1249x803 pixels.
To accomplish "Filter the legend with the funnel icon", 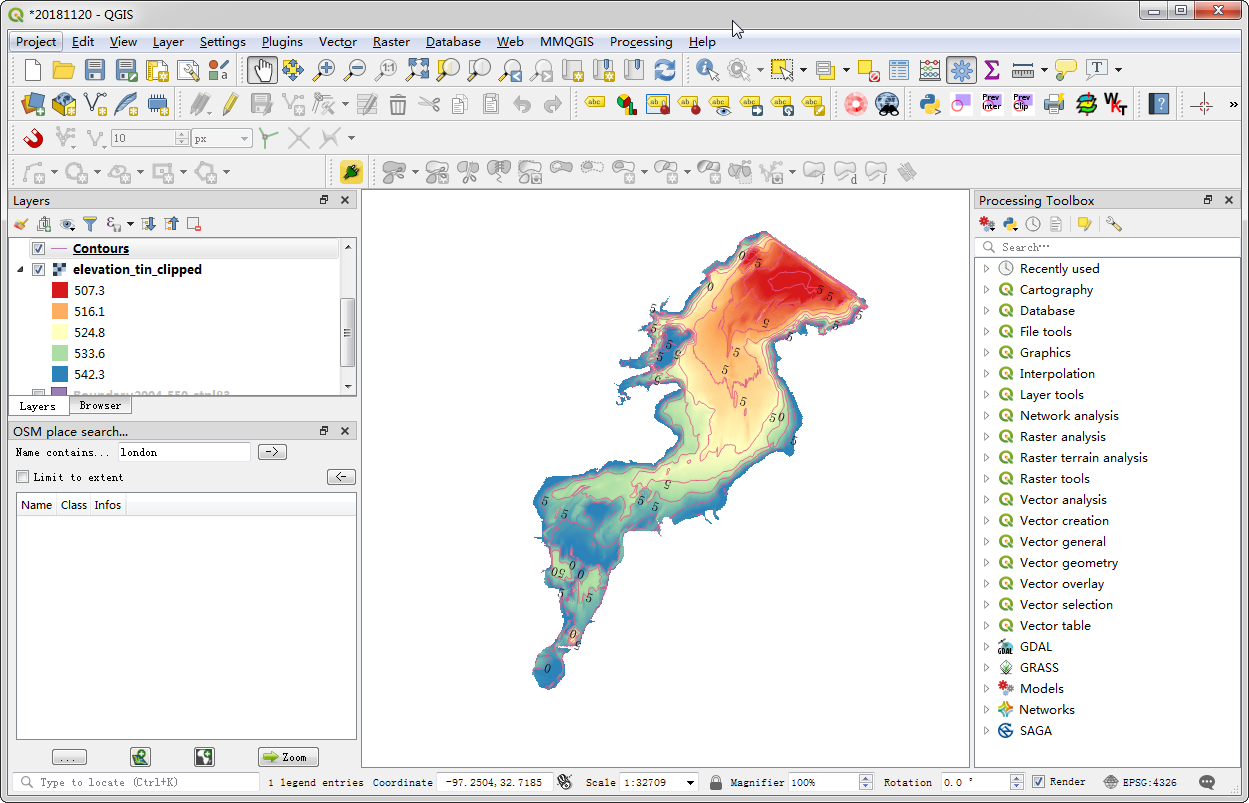I will [90, 224].
